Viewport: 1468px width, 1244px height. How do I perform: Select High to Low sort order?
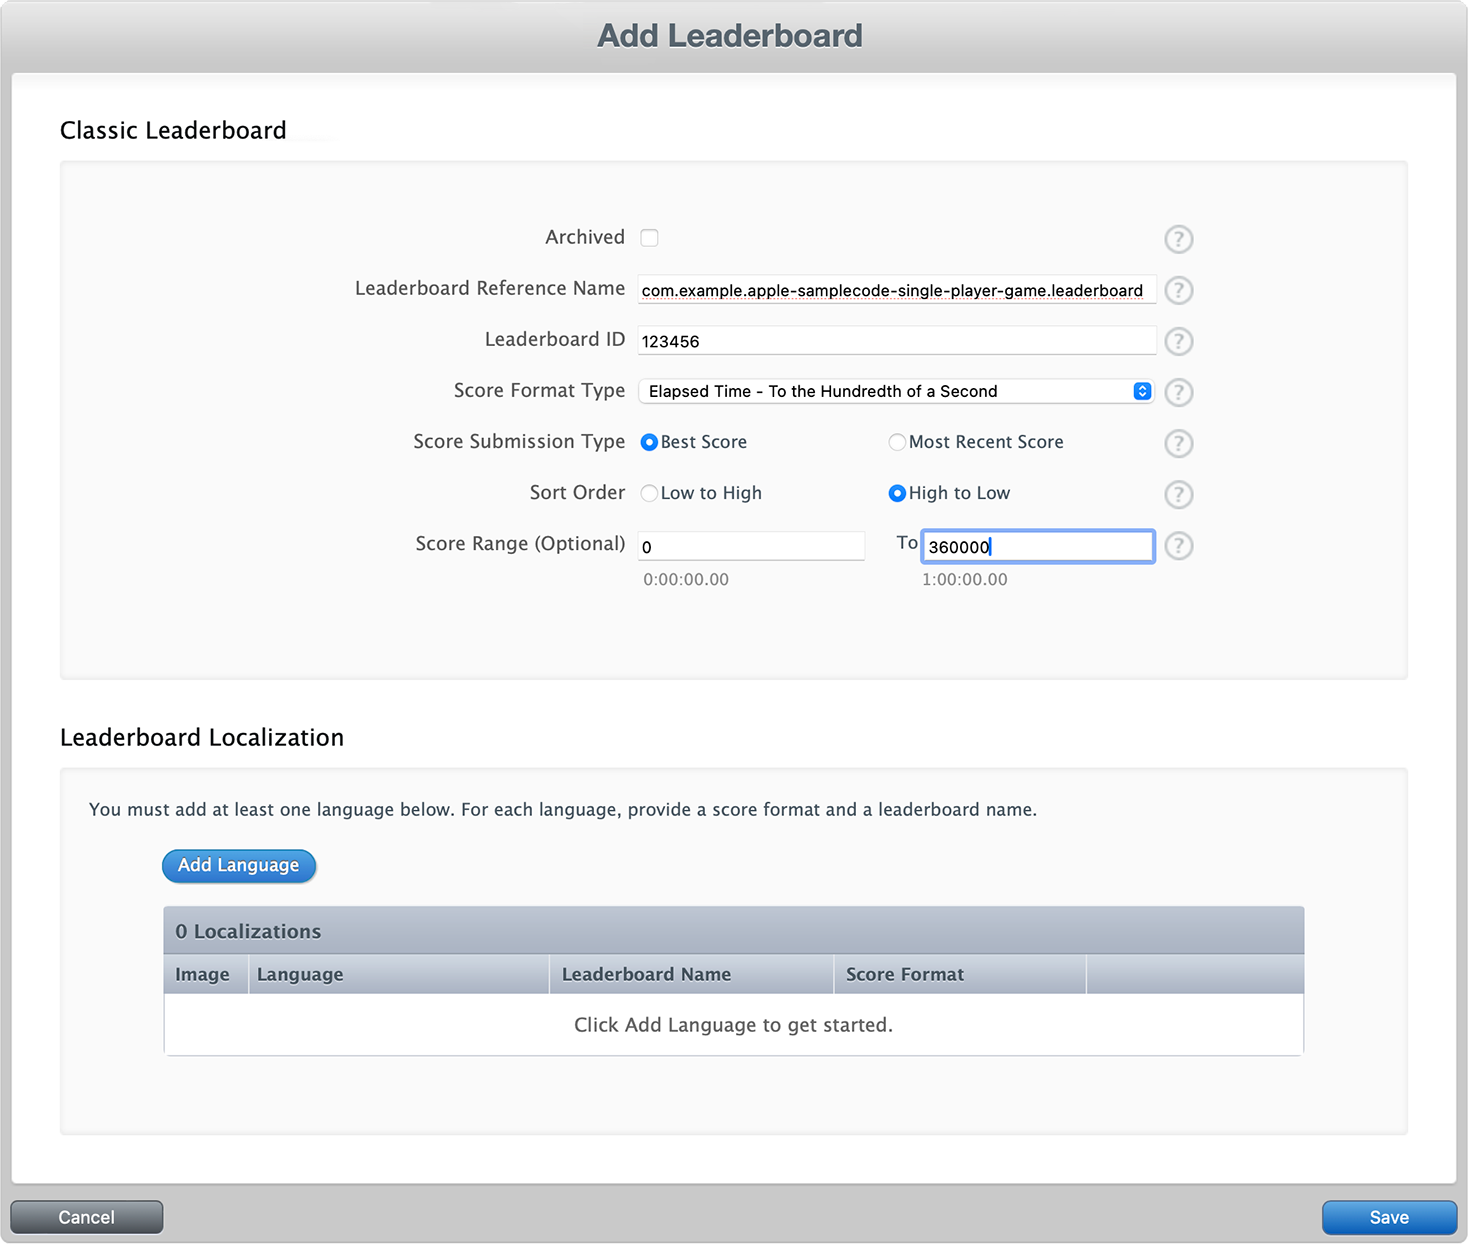897,493
